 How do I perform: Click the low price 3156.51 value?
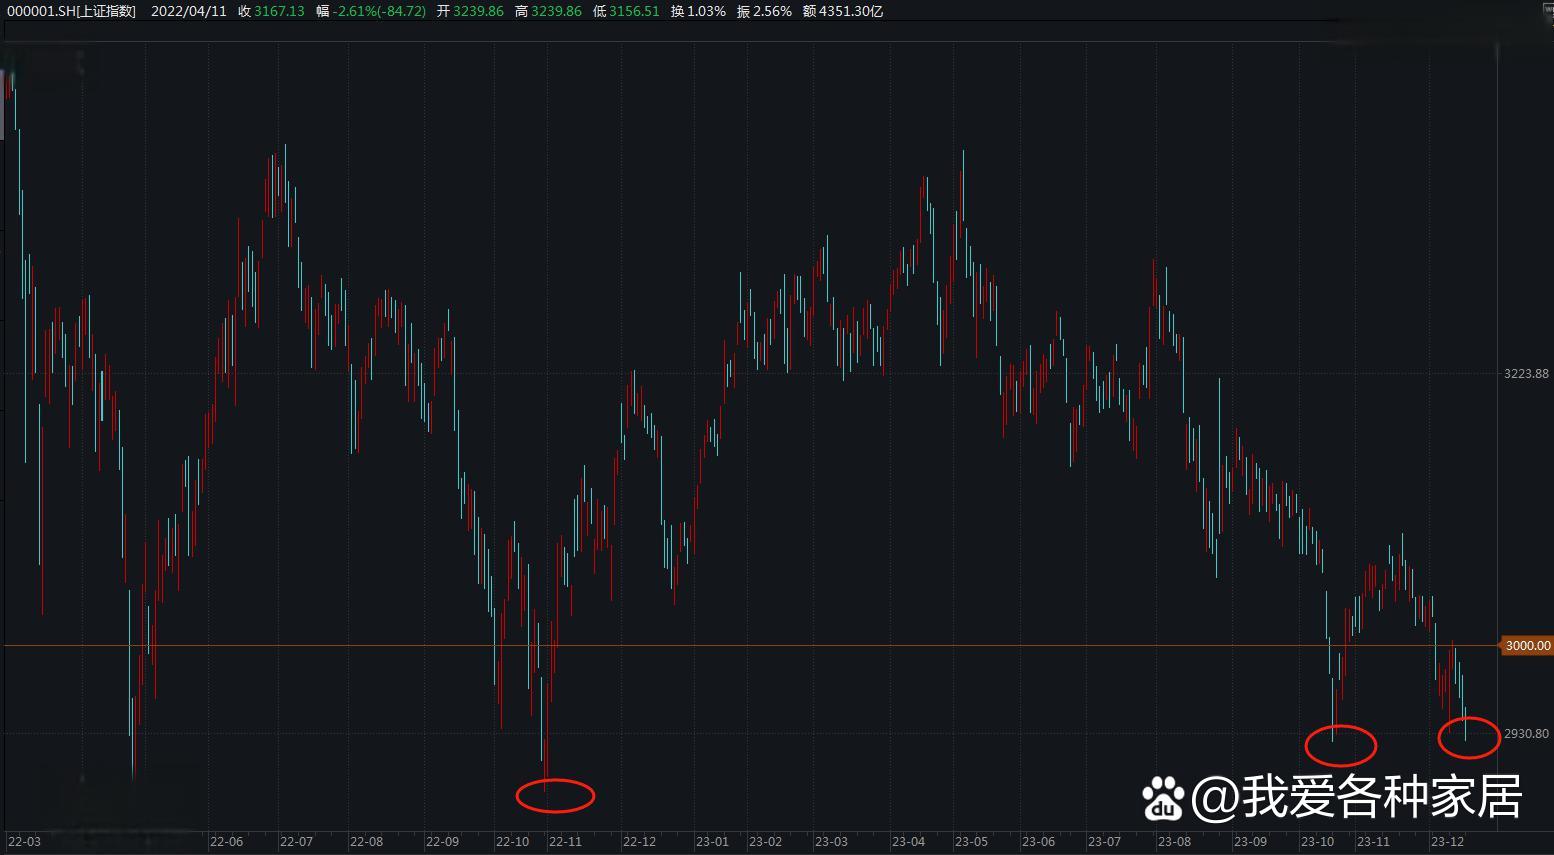coord(634,11)
